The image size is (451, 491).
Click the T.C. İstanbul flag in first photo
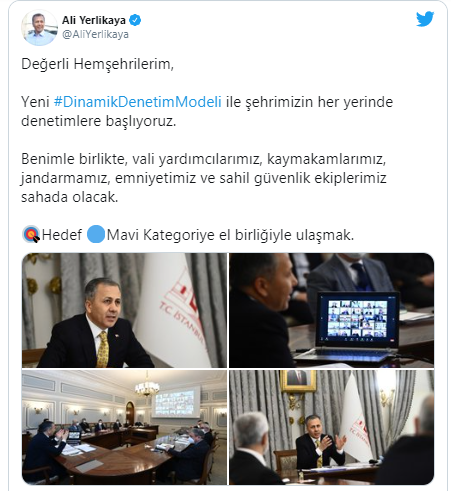click(x=174, y=308)
